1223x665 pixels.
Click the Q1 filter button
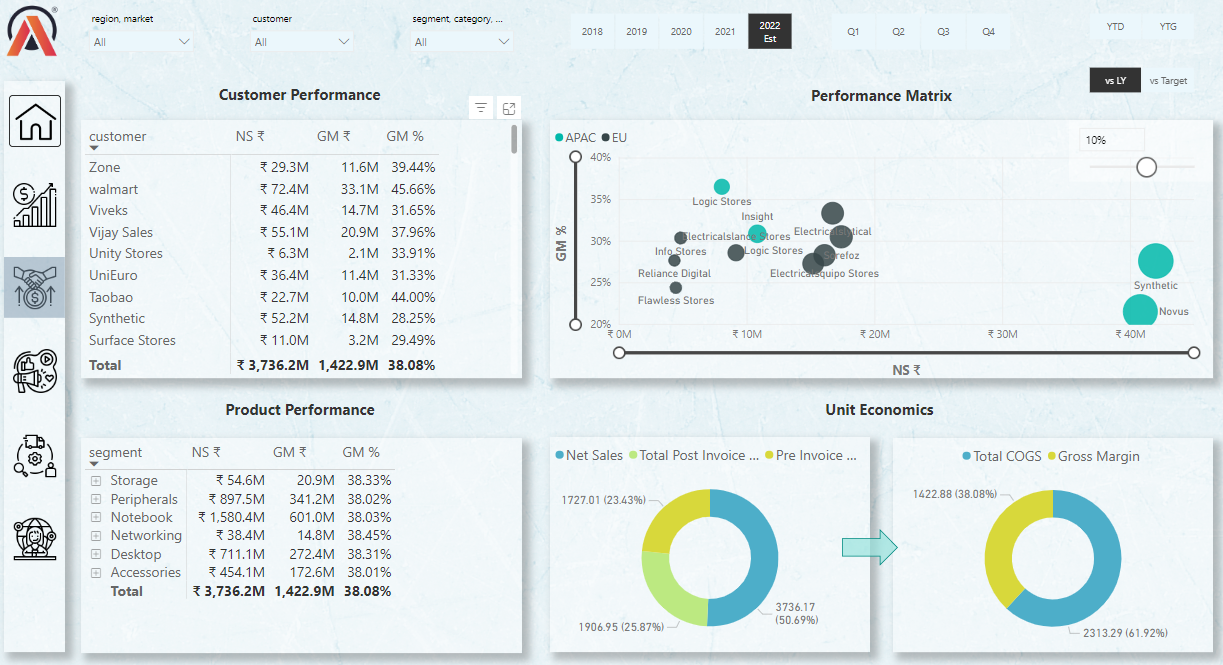coord(853,31)
